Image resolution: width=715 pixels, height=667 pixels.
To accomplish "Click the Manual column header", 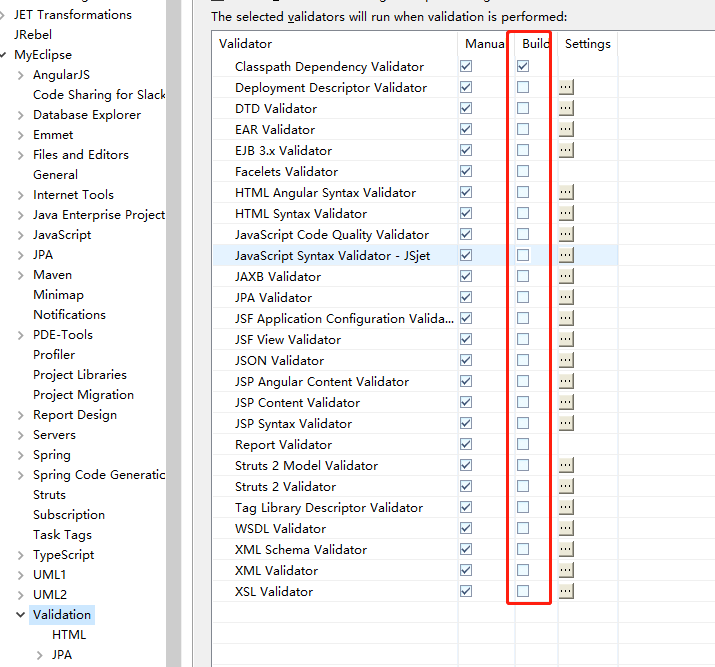I will pyautogui.click(x=485, y=44).
